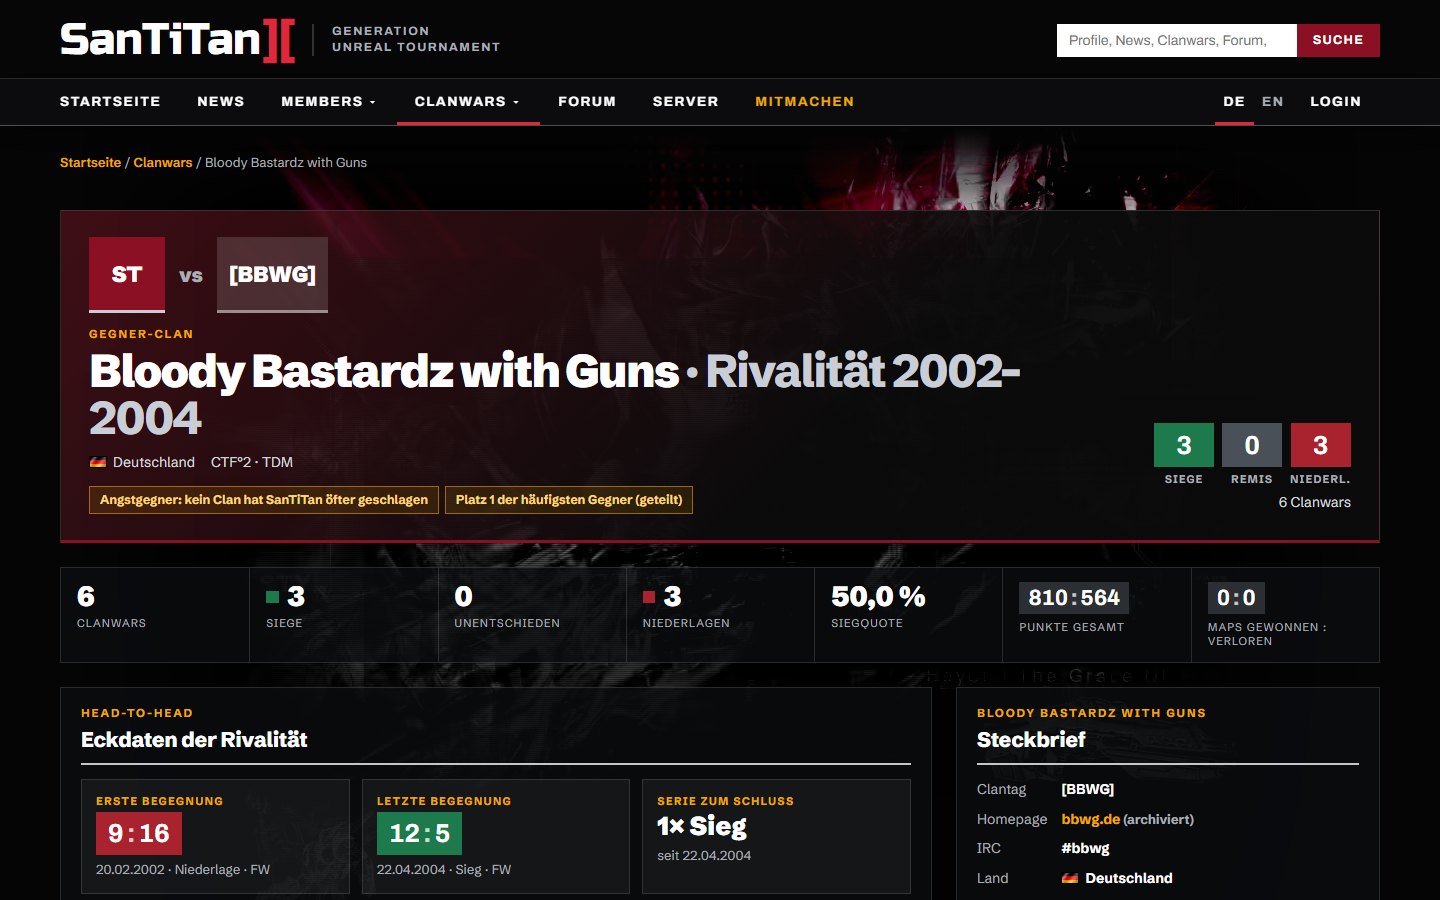Click the '20.02.2002 · Niederlage · FW' text

[183, 870]
